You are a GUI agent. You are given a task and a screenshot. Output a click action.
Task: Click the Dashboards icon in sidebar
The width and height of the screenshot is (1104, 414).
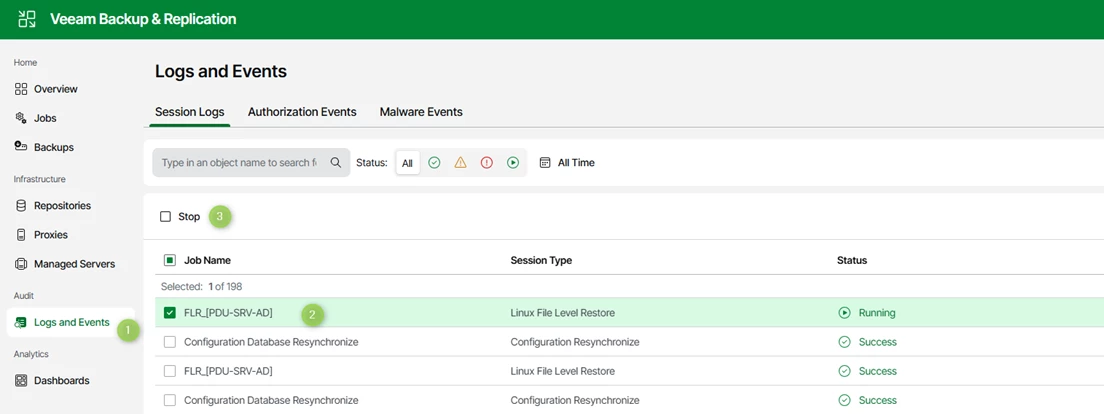[21, 381]
